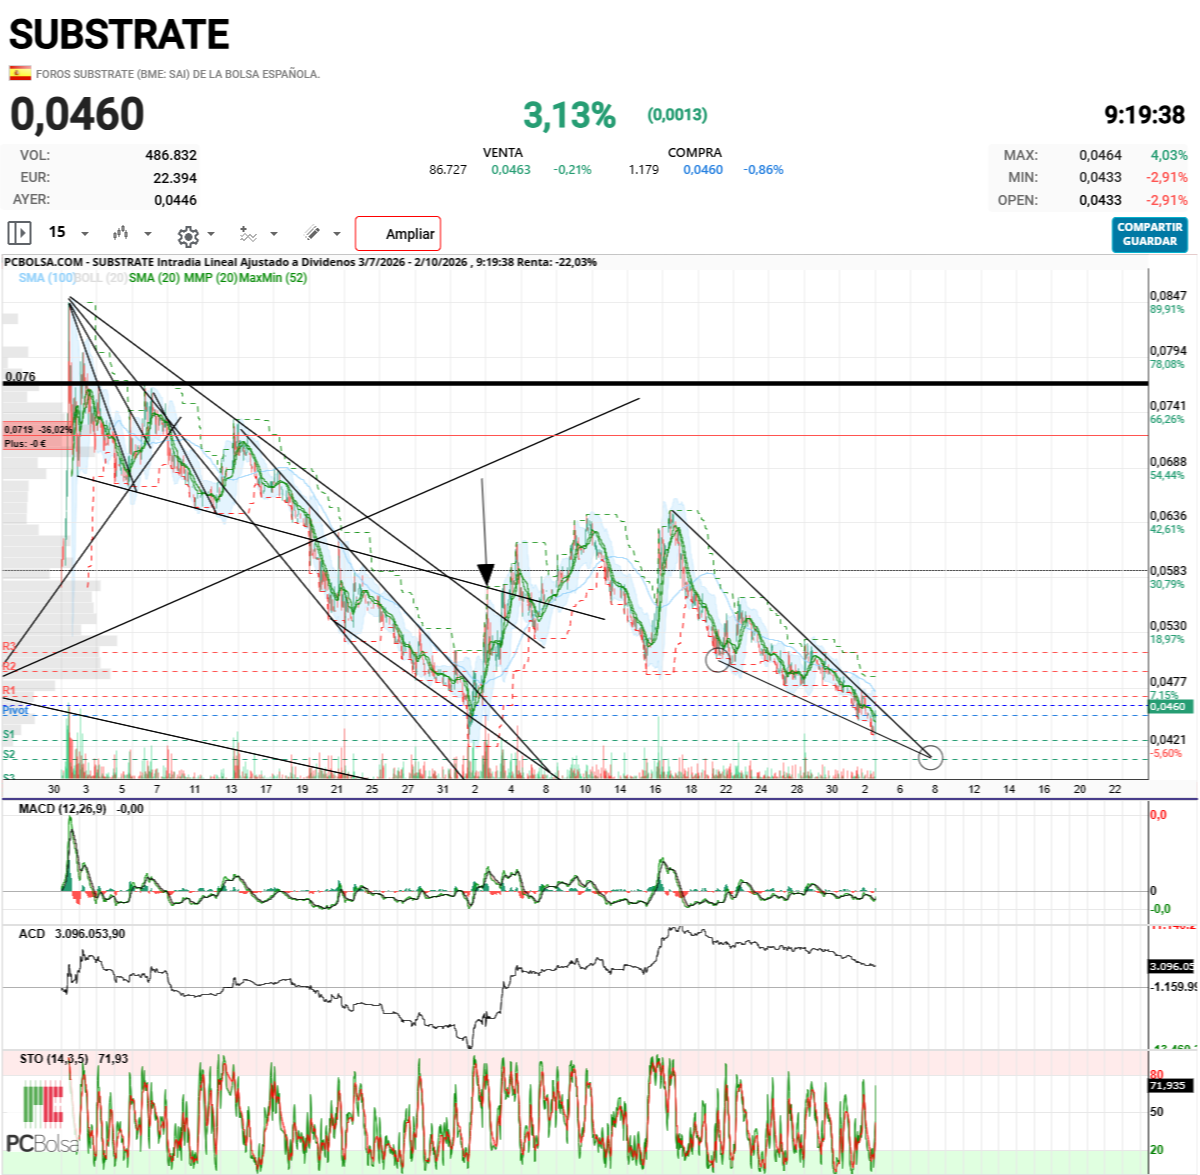Click the 15 interval value
The image size is (1200, 1175).
(x=57, y=232)
